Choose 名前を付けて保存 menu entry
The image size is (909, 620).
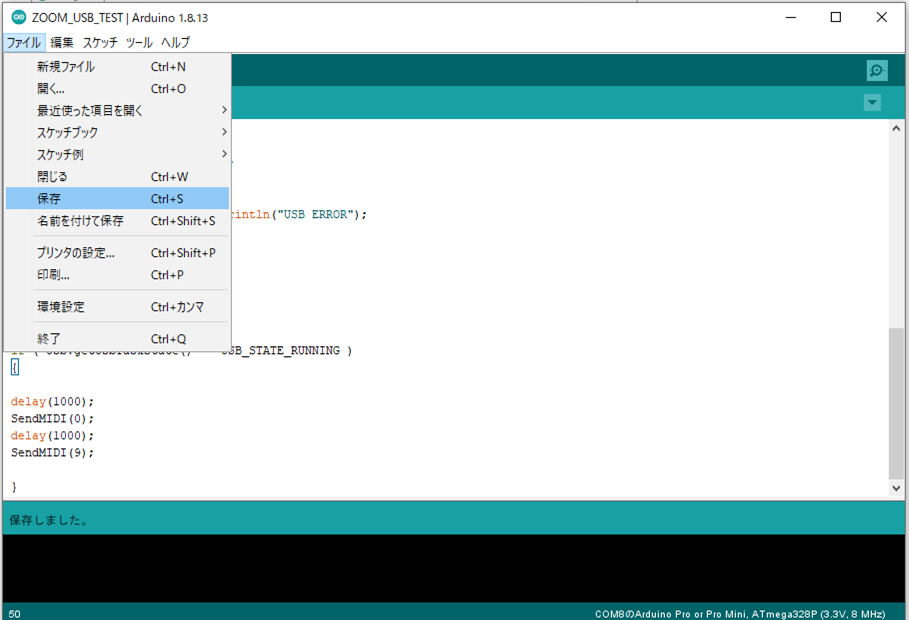point(118,220)
